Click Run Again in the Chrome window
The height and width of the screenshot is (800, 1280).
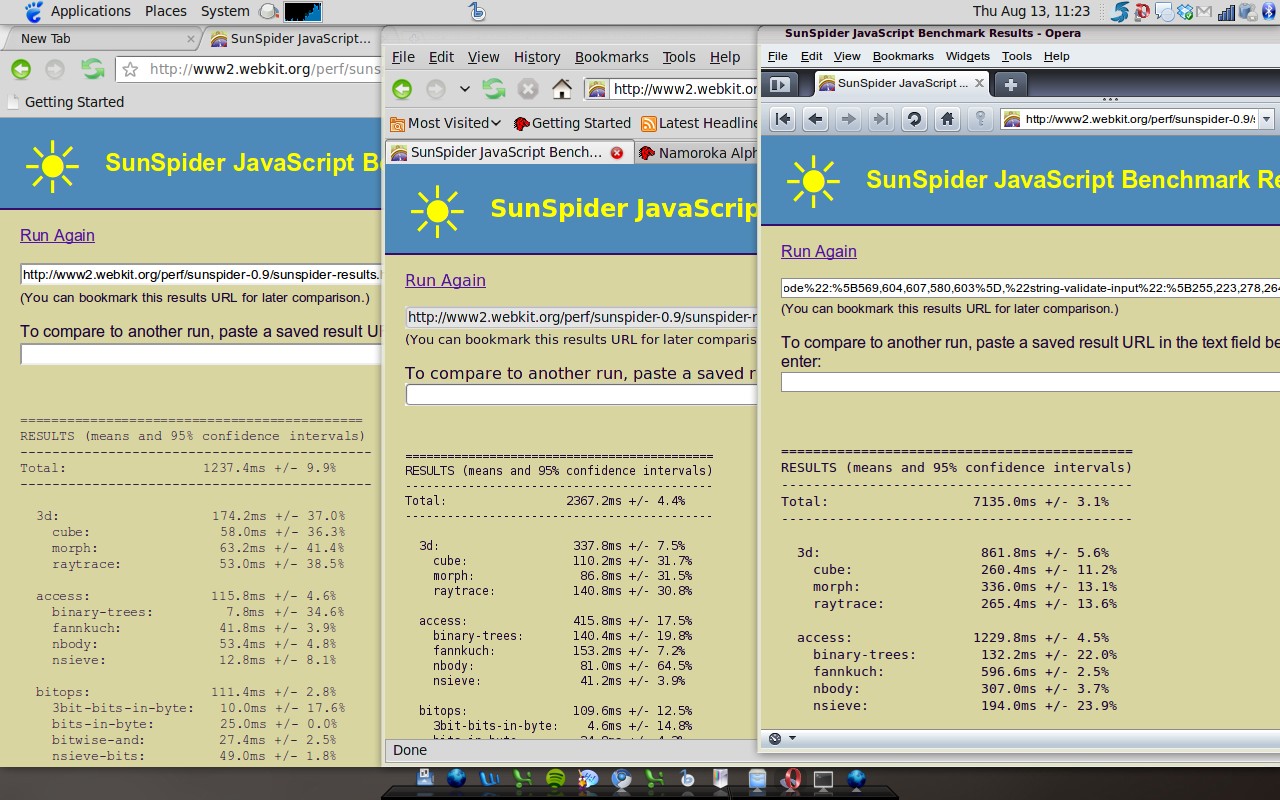pyautogui.click(x=57, y=235)
